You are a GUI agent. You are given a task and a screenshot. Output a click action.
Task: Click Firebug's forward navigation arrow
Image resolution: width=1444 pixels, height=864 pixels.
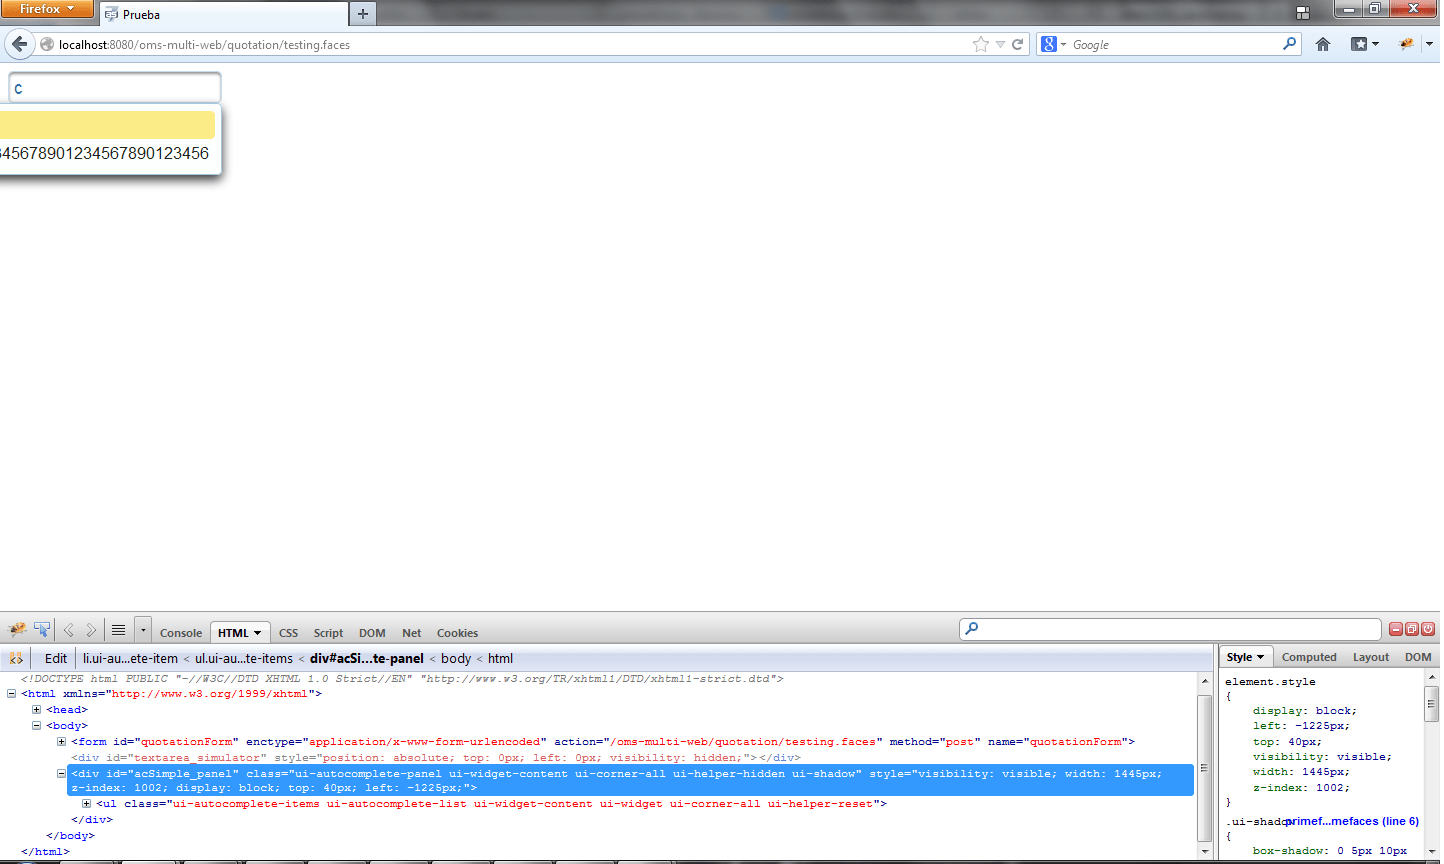89,629
